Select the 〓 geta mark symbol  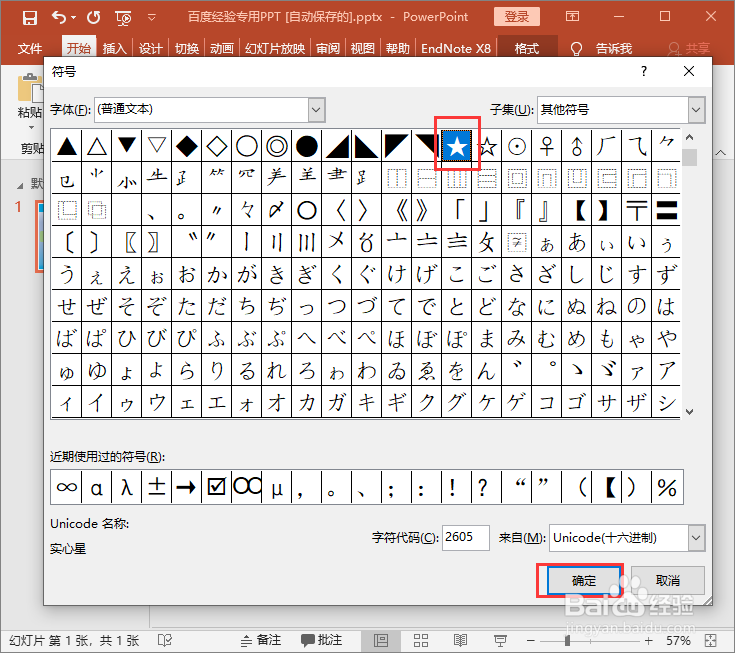pos(666,210)
